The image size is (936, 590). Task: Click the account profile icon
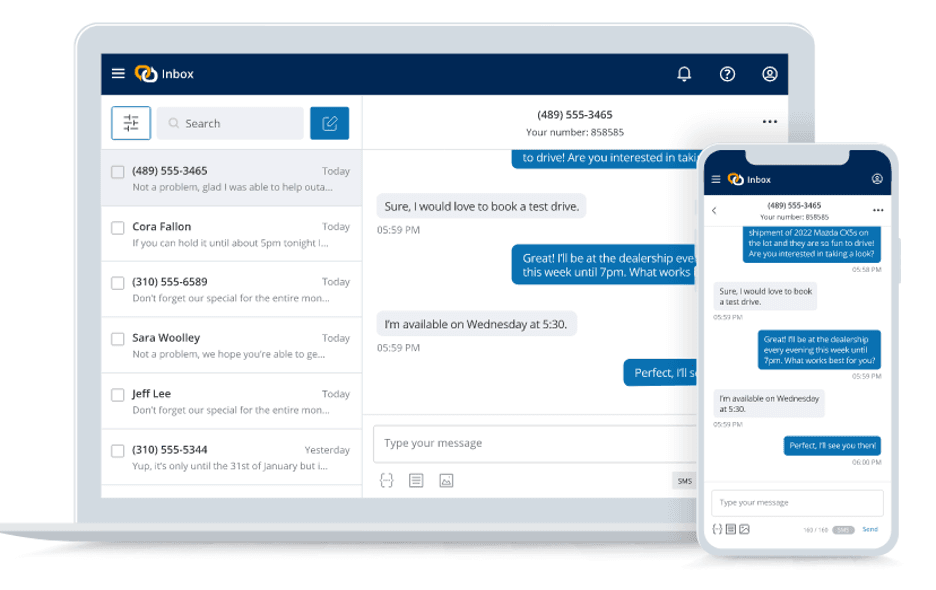click(769, 73)
